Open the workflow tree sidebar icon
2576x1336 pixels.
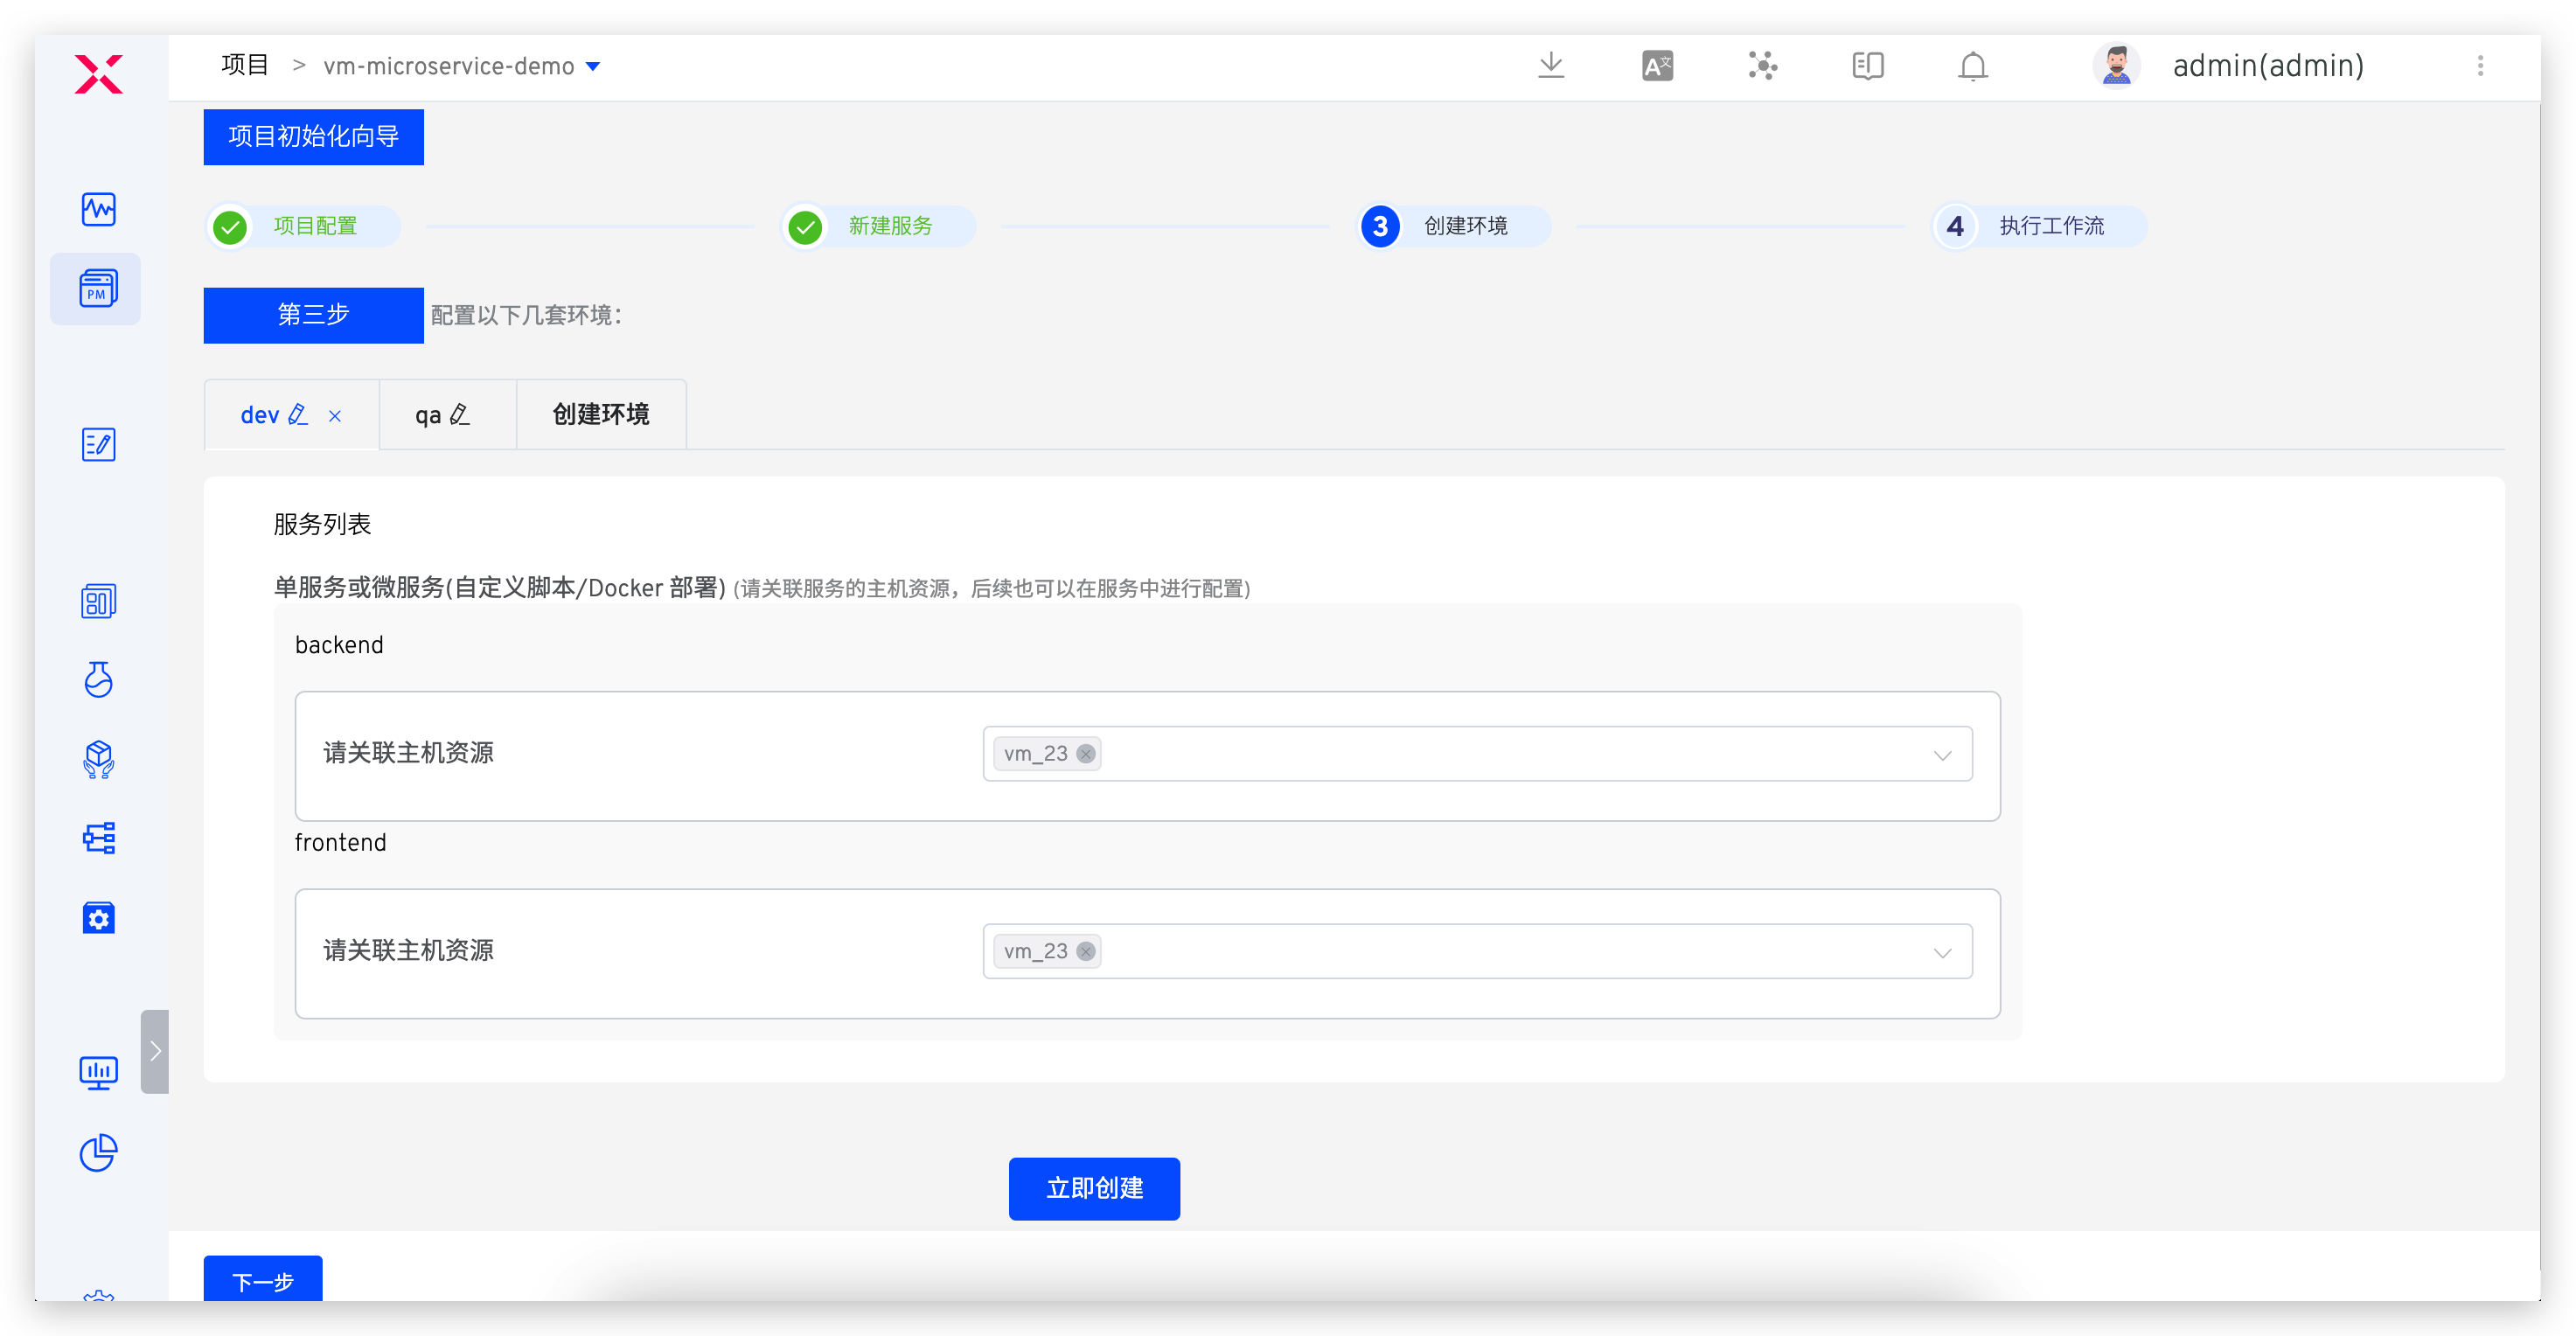97,838
